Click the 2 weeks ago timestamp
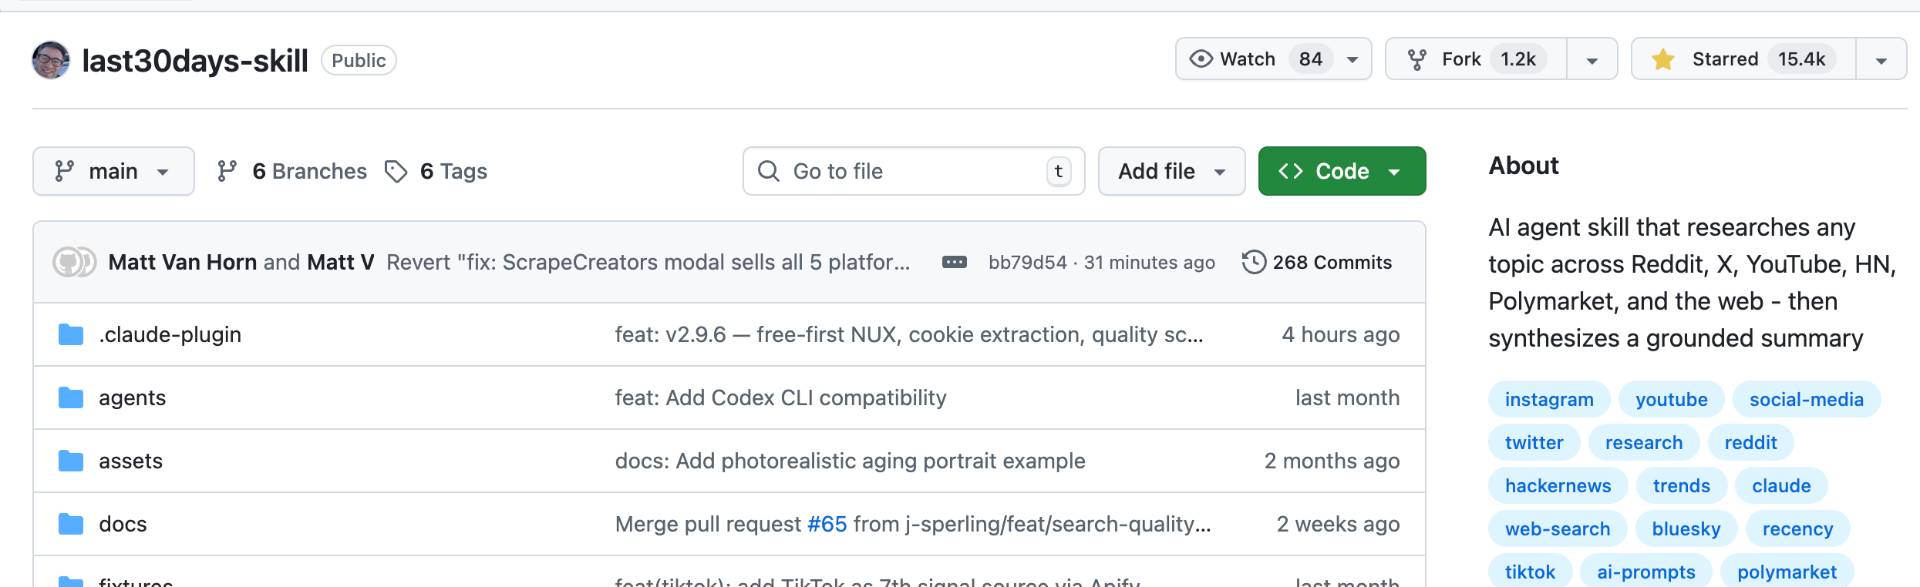Viewport: 1920px width, 587px height. tap(1337, 523)
